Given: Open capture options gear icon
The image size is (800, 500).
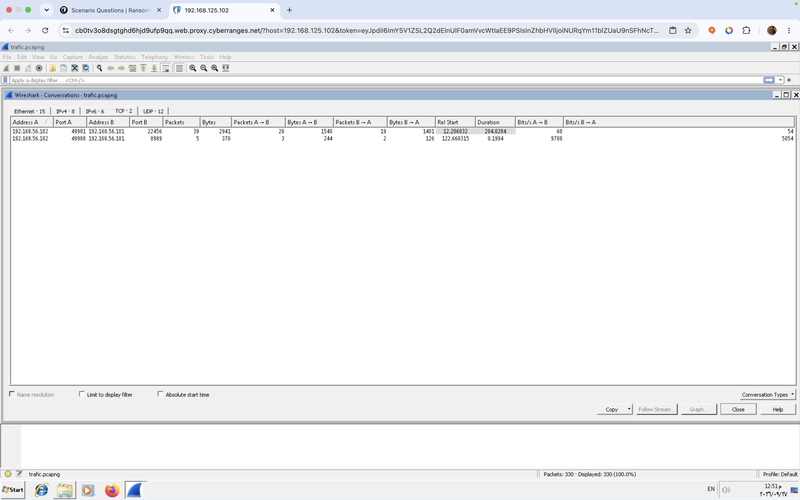Looking at the screenshot, I should click(39, 68).
